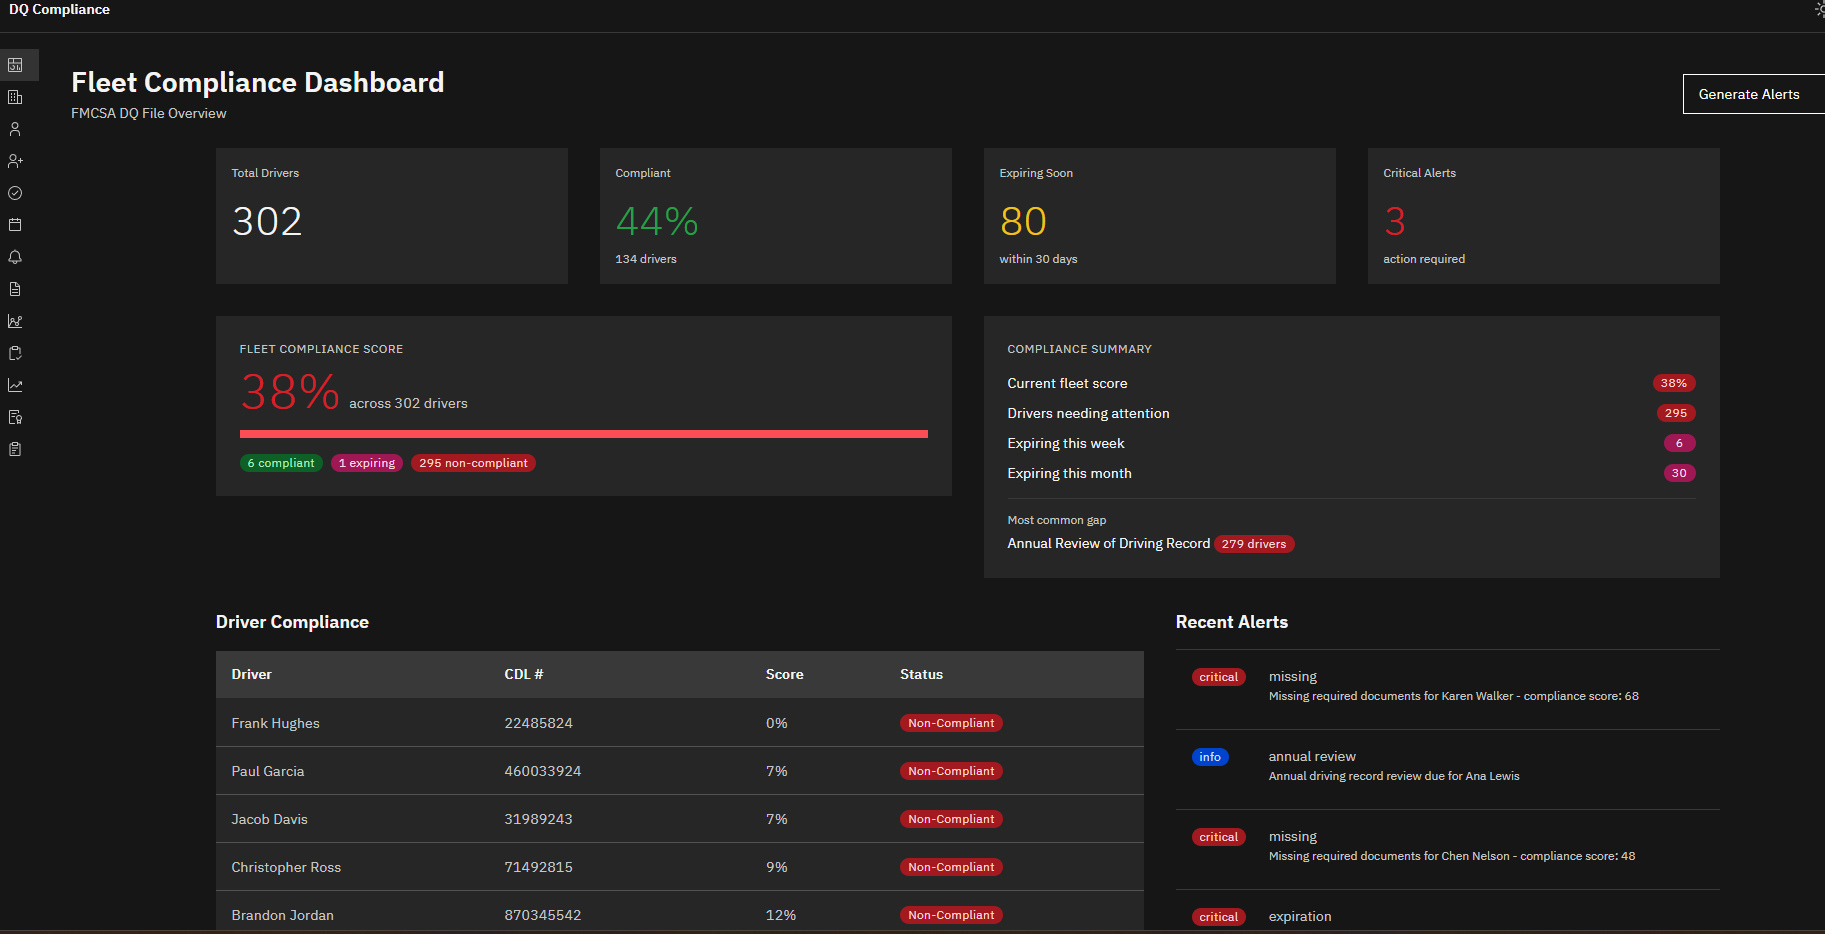Click Brandon Jordan's CDL number 870345542
Screen dimensions: 1825x934
542,915
